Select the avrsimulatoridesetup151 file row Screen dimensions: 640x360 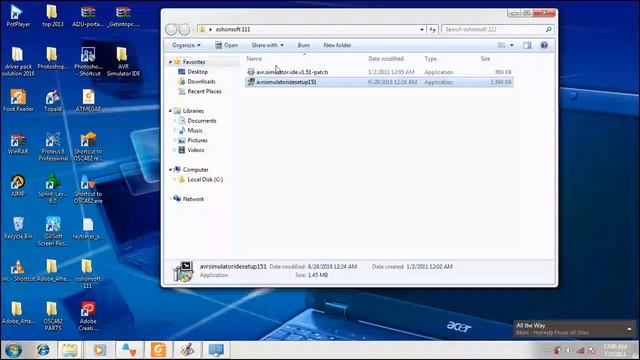coord(379,82)
